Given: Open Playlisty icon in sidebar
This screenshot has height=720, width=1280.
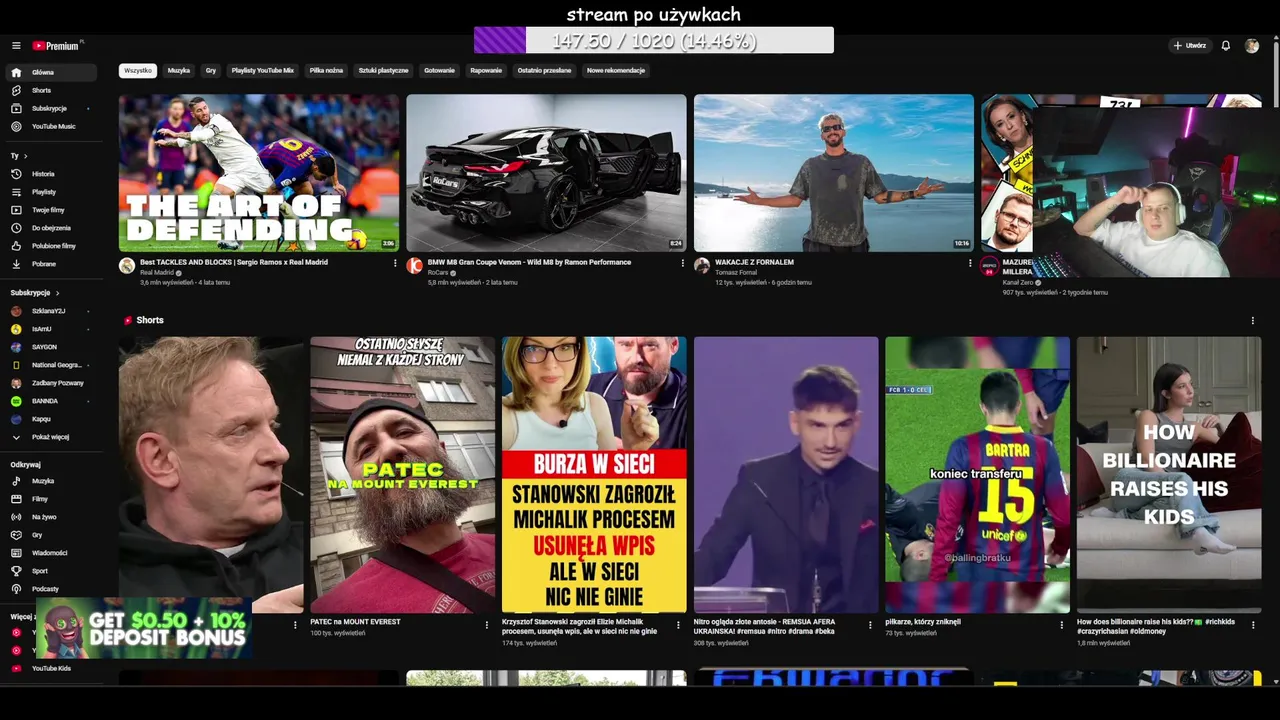Looking at the screenshot, I should [x=16, y=192].
